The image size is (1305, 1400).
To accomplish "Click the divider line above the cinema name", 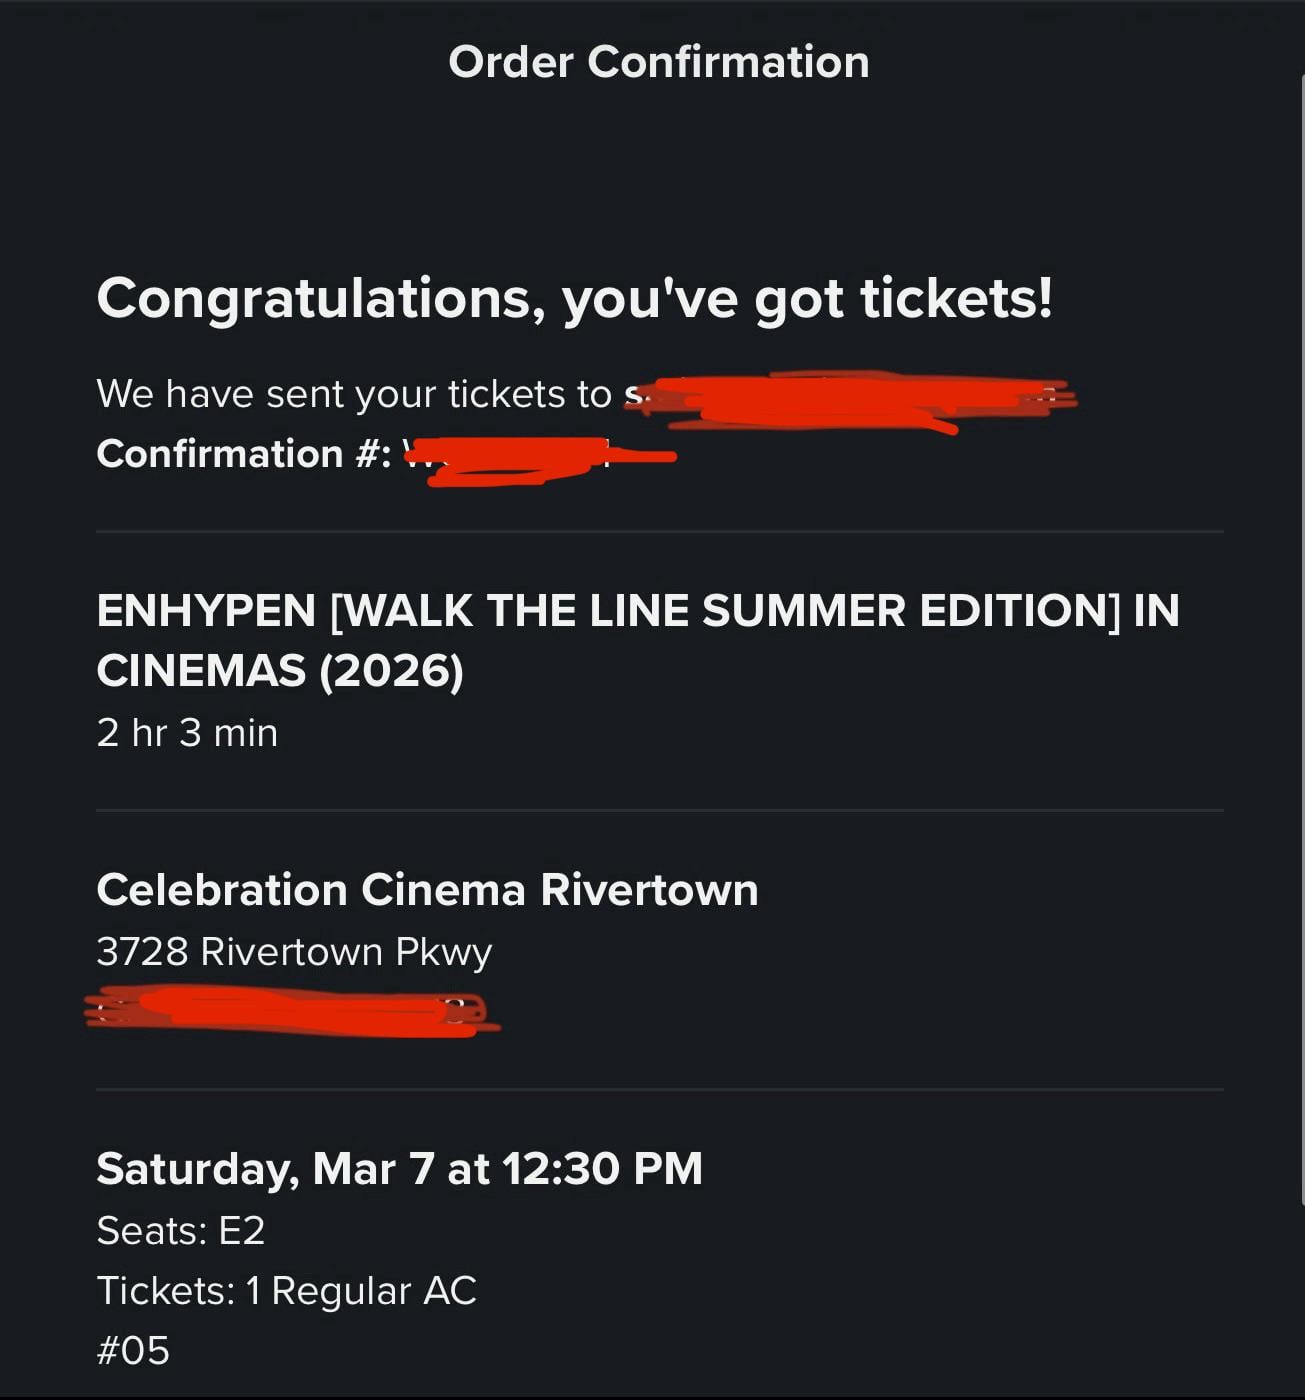I will [x=658, y=810].
